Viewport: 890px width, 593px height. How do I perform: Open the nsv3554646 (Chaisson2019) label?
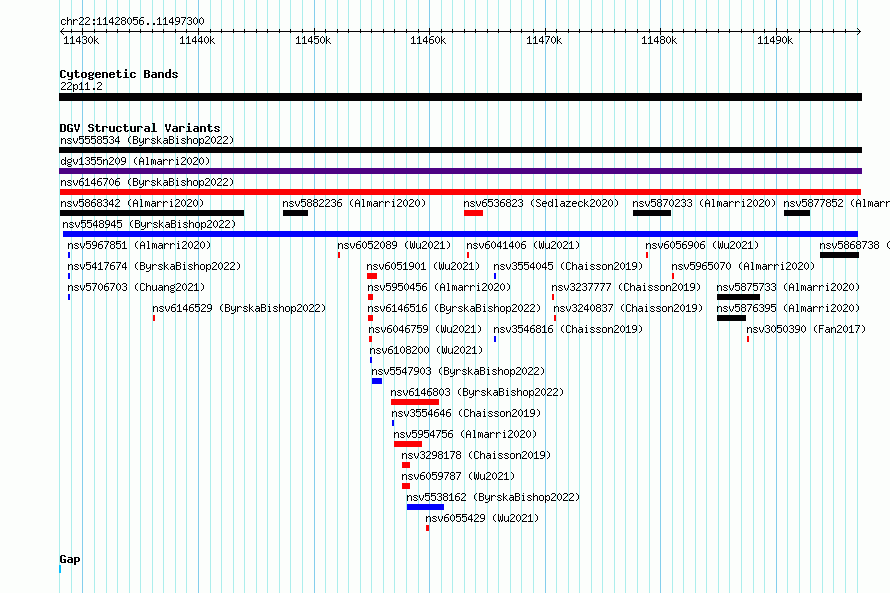(466, 413)
